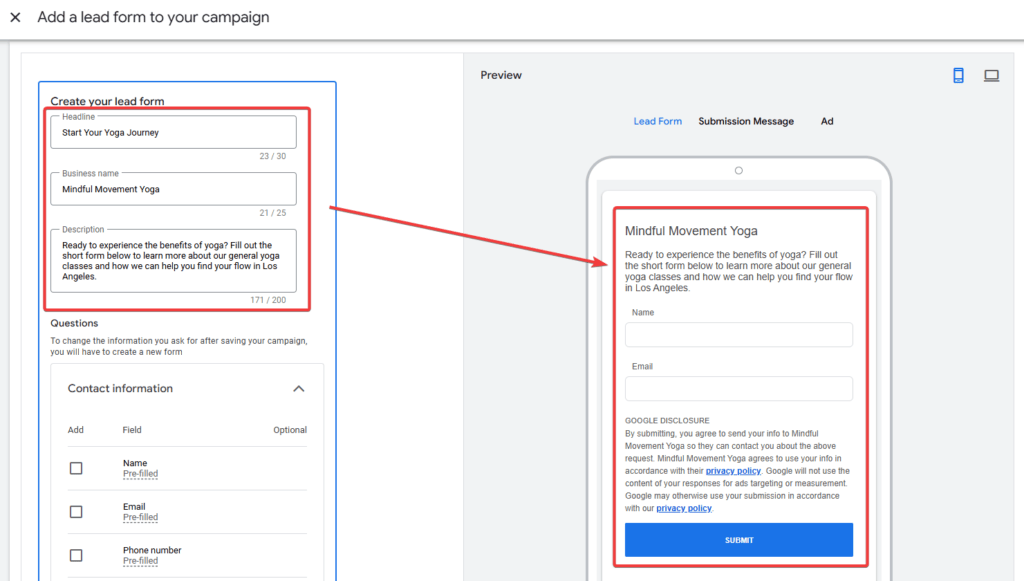Viewport: 1024px width, 581px height.
Task: Open the advertiser's privacy policy link
Action: pyautogui.click(x=733, y=471)
